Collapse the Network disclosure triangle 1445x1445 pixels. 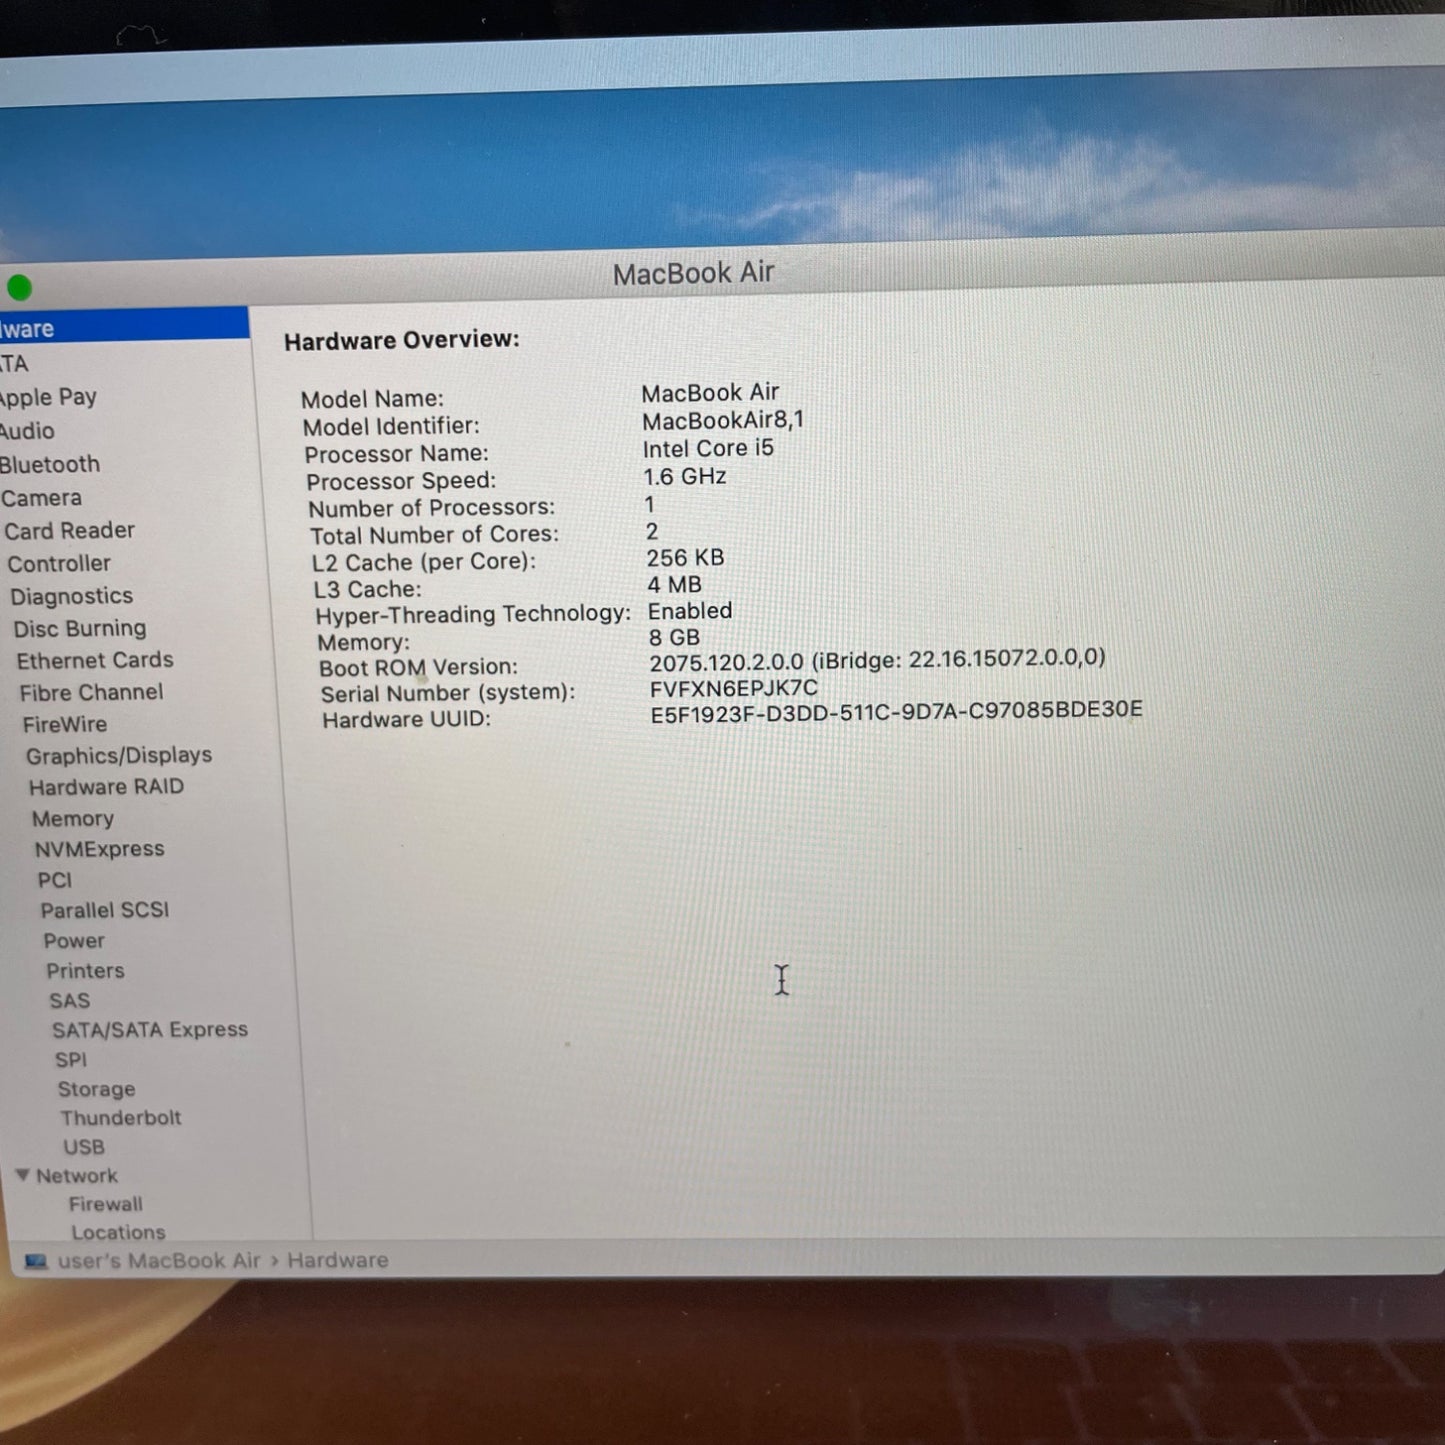tap(22, 1175)
